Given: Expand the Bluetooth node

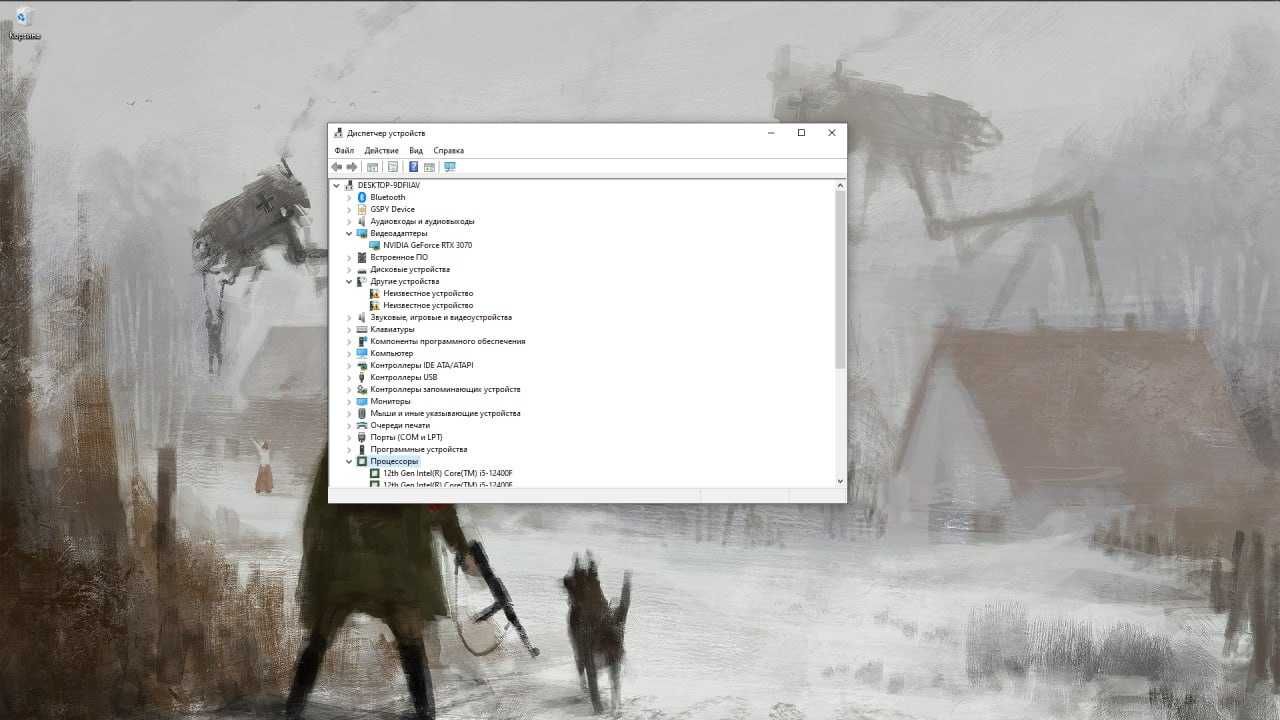Looking at the screenshot, I should click(349, 197).
